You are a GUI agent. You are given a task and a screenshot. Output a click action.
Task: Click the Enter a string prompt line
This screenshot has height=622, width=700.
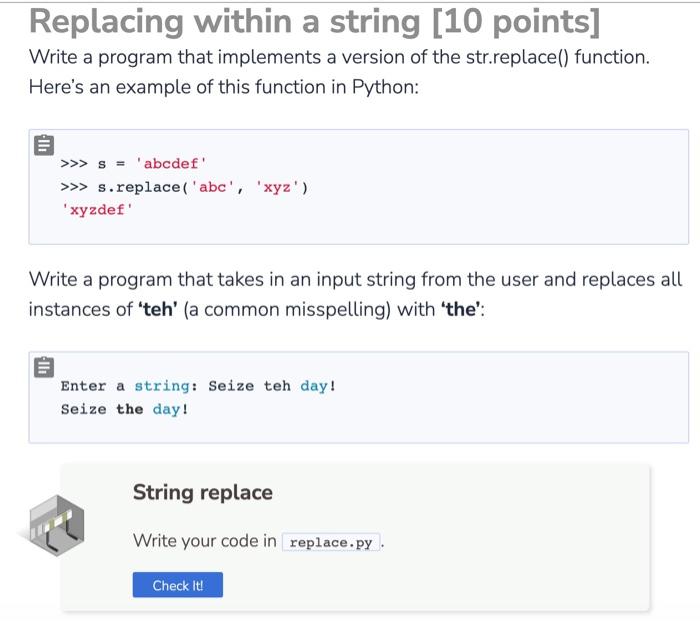[198, 386]
